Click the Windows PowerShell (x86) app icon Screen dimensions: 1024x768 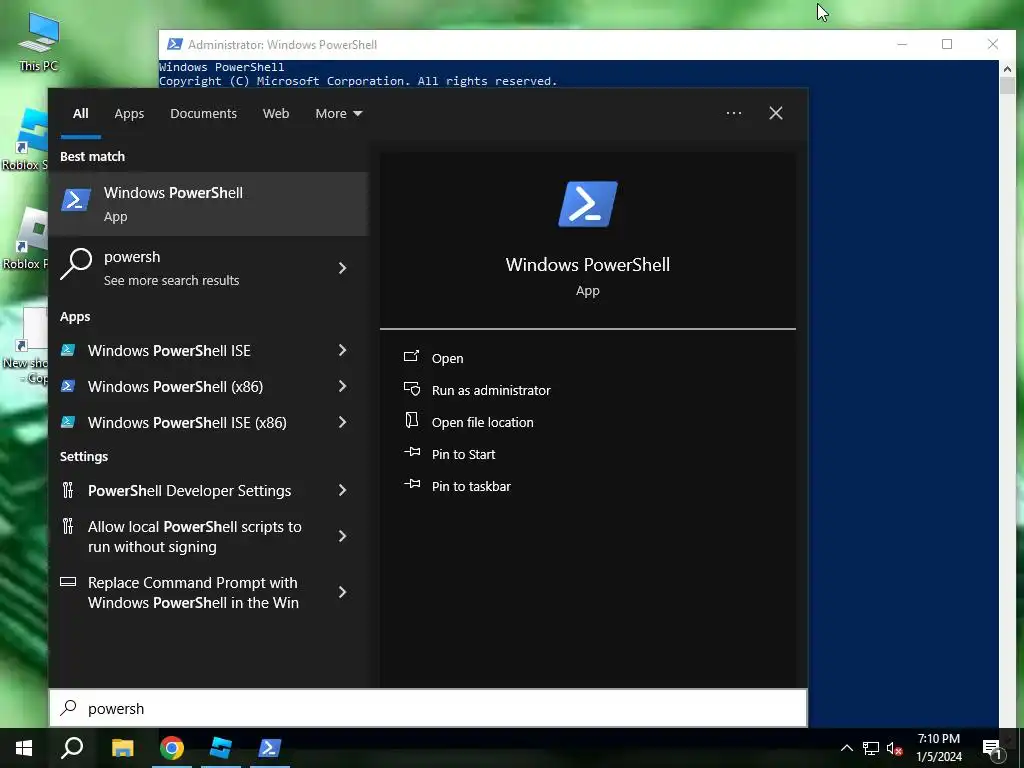click(68, 386)
